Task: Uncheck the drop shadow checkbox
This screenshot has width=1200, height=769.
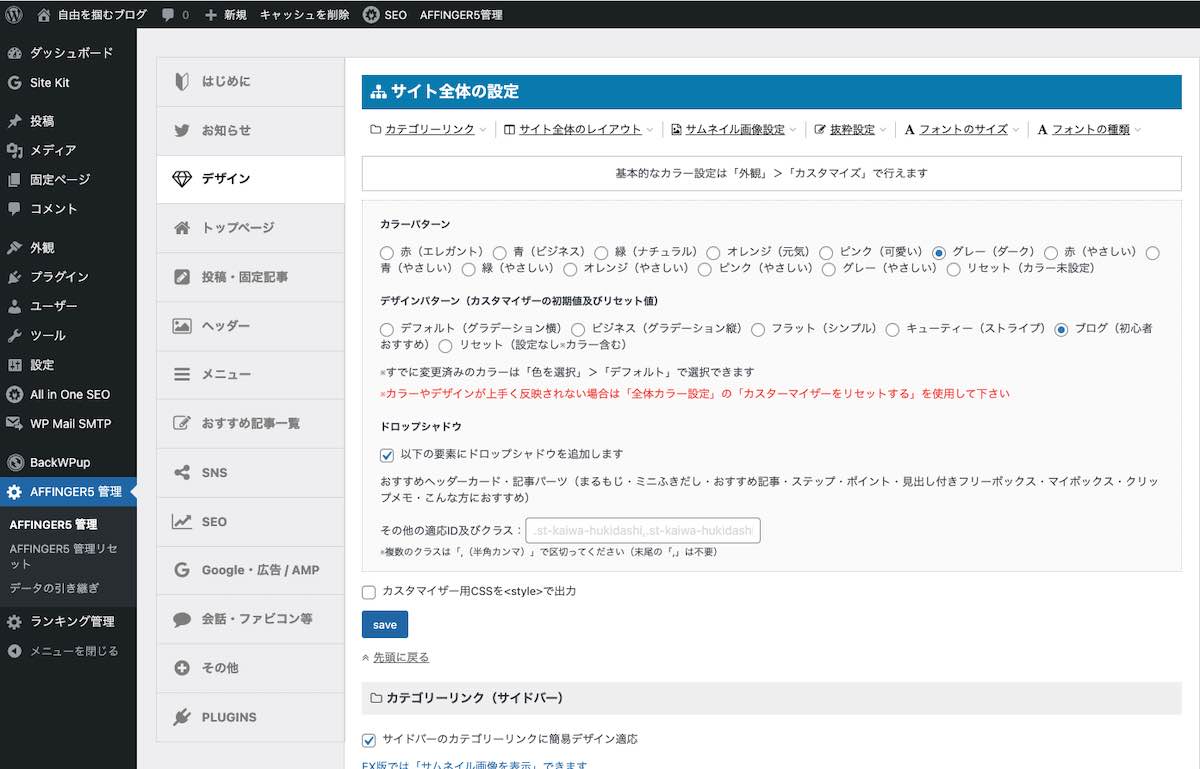Action: click(387, 455)
